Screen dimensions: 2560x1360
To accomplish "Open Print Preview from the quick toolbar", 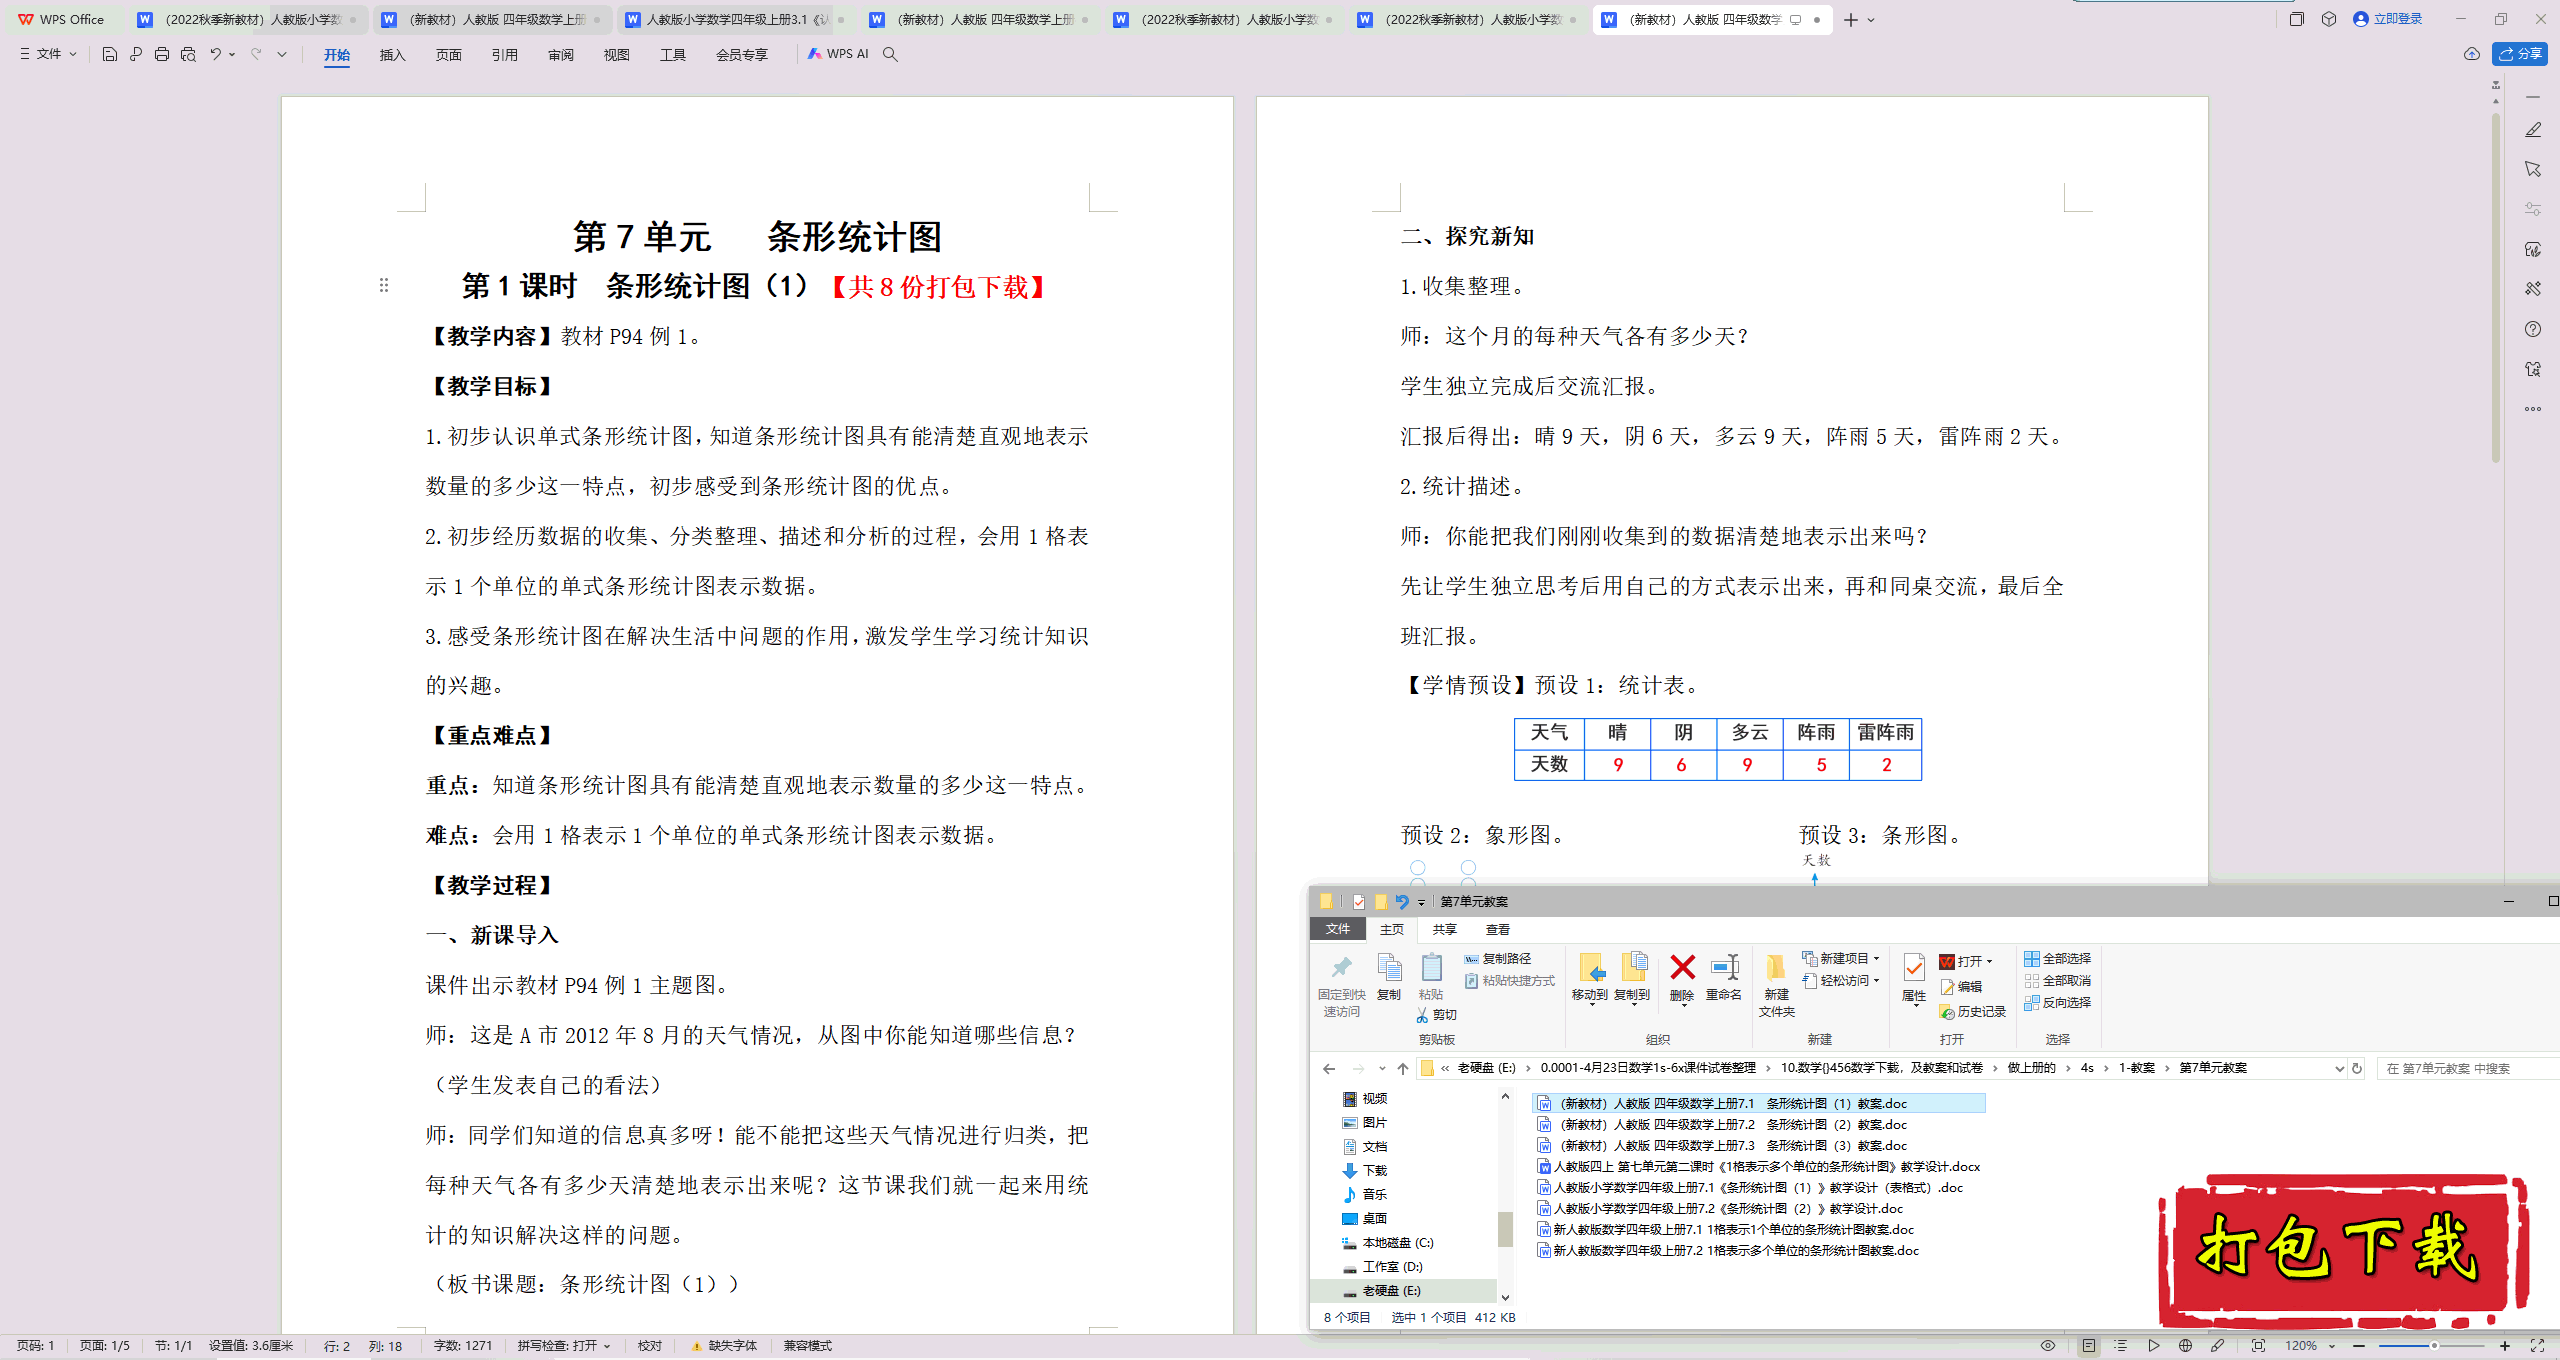I will [188, 54].
